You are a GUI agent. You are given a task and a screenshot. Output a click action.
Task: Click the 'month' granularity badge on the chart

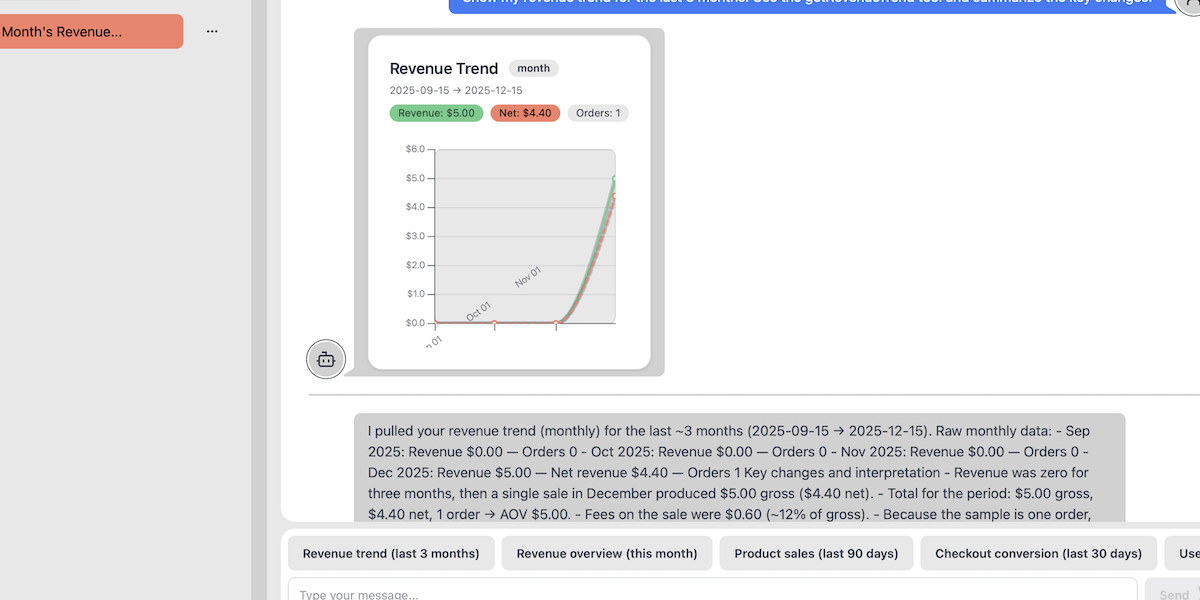[x=533, y=68]
